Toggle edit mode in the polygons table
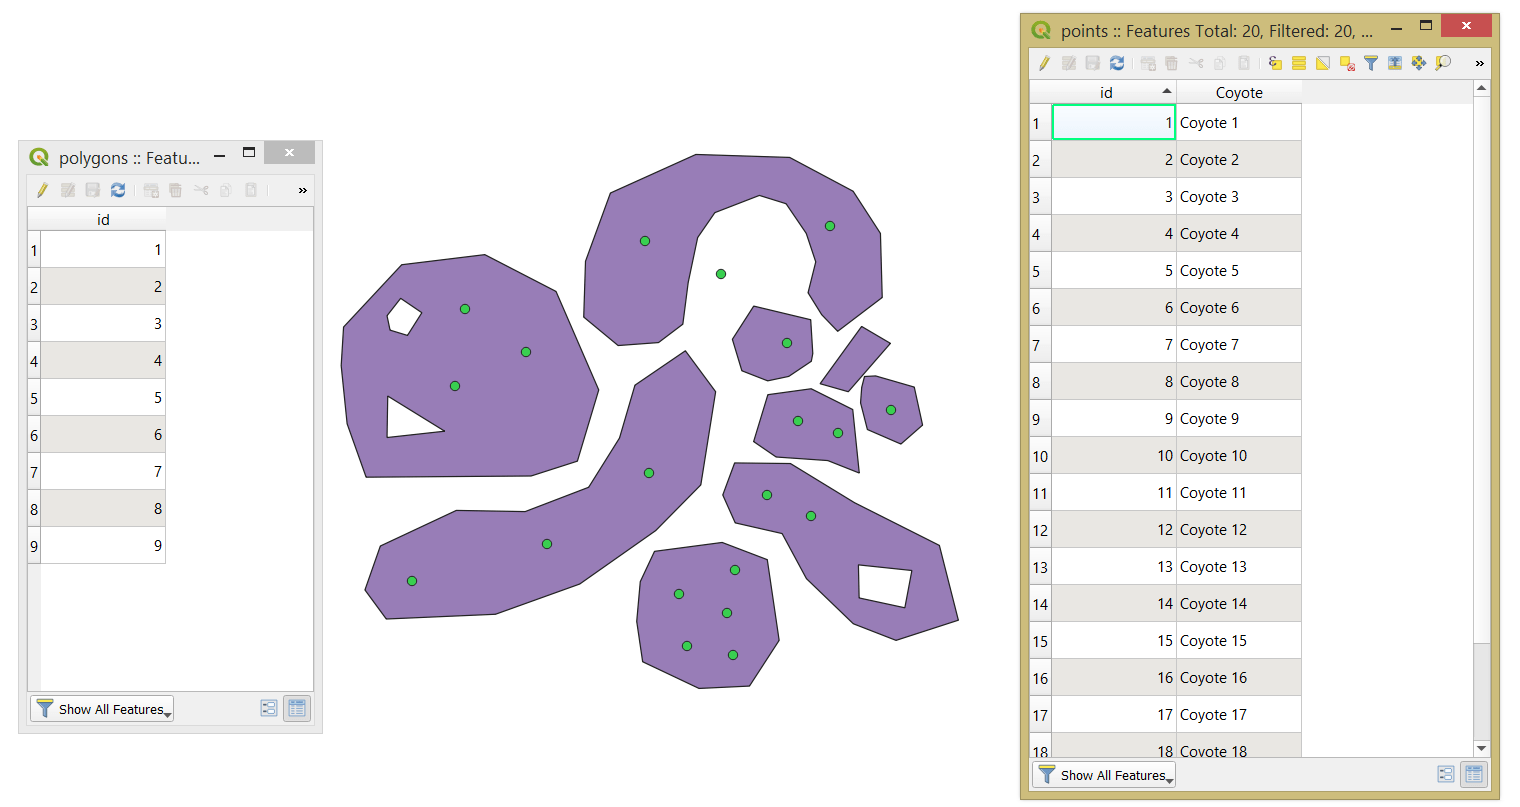 point(43,190)
